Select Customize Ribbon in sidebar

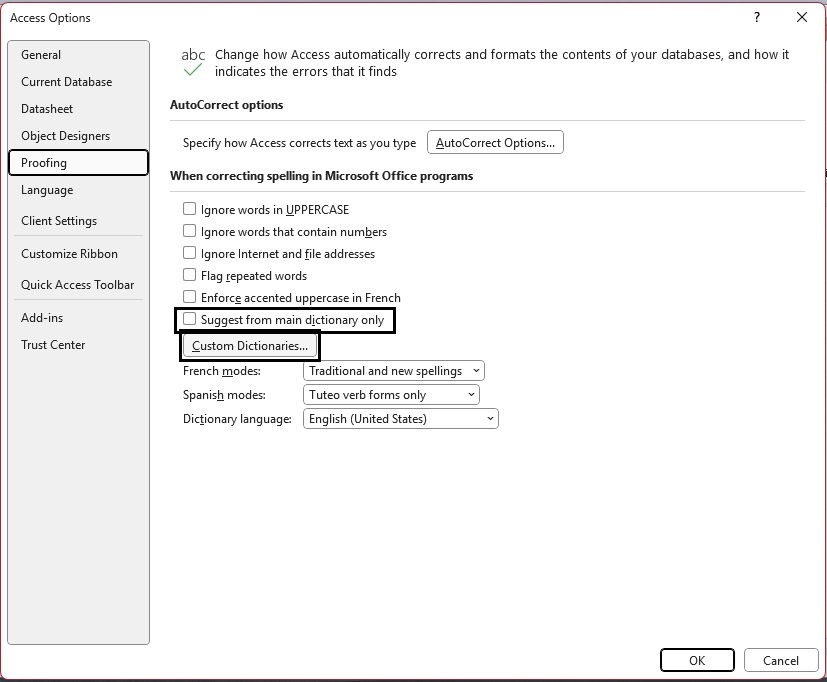click(x=69, y=254)
